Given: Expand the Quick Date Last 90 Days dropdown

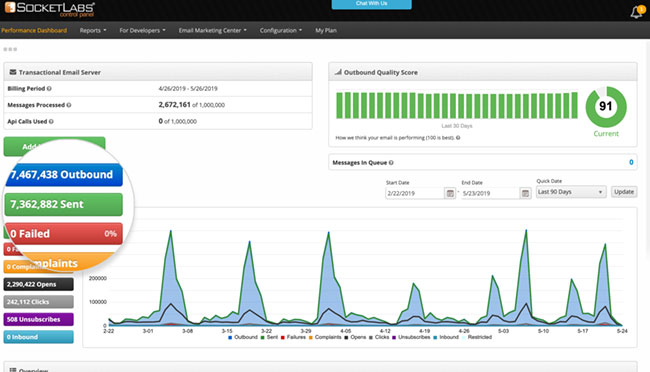Looking at the screenshot, I should click(571, 192).
